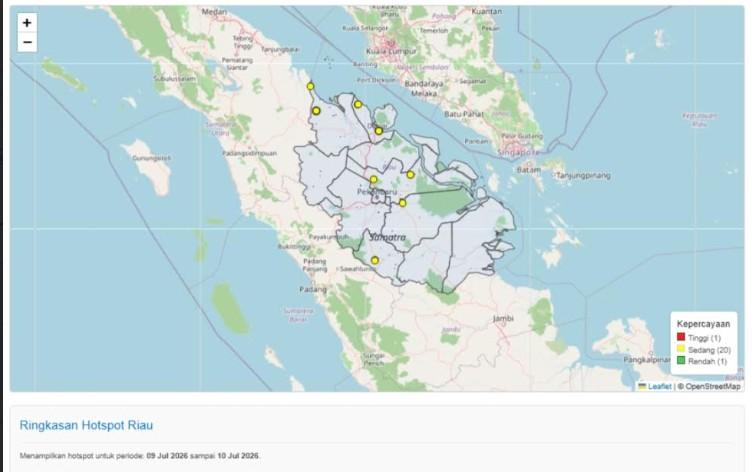Open the OpenStreetMap attribution link
This screenshot has width=756, height=472.
coord(713,386)
